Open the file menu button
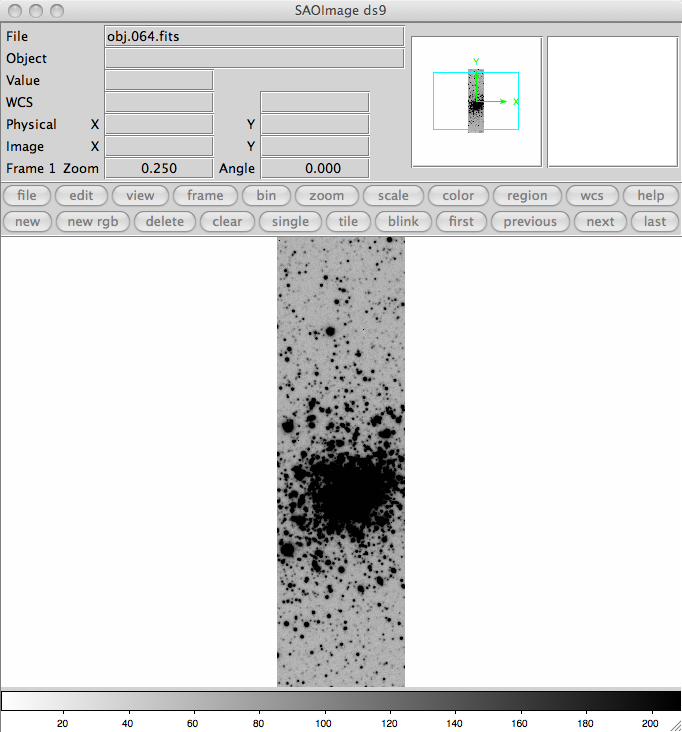 tap(27, 195)
